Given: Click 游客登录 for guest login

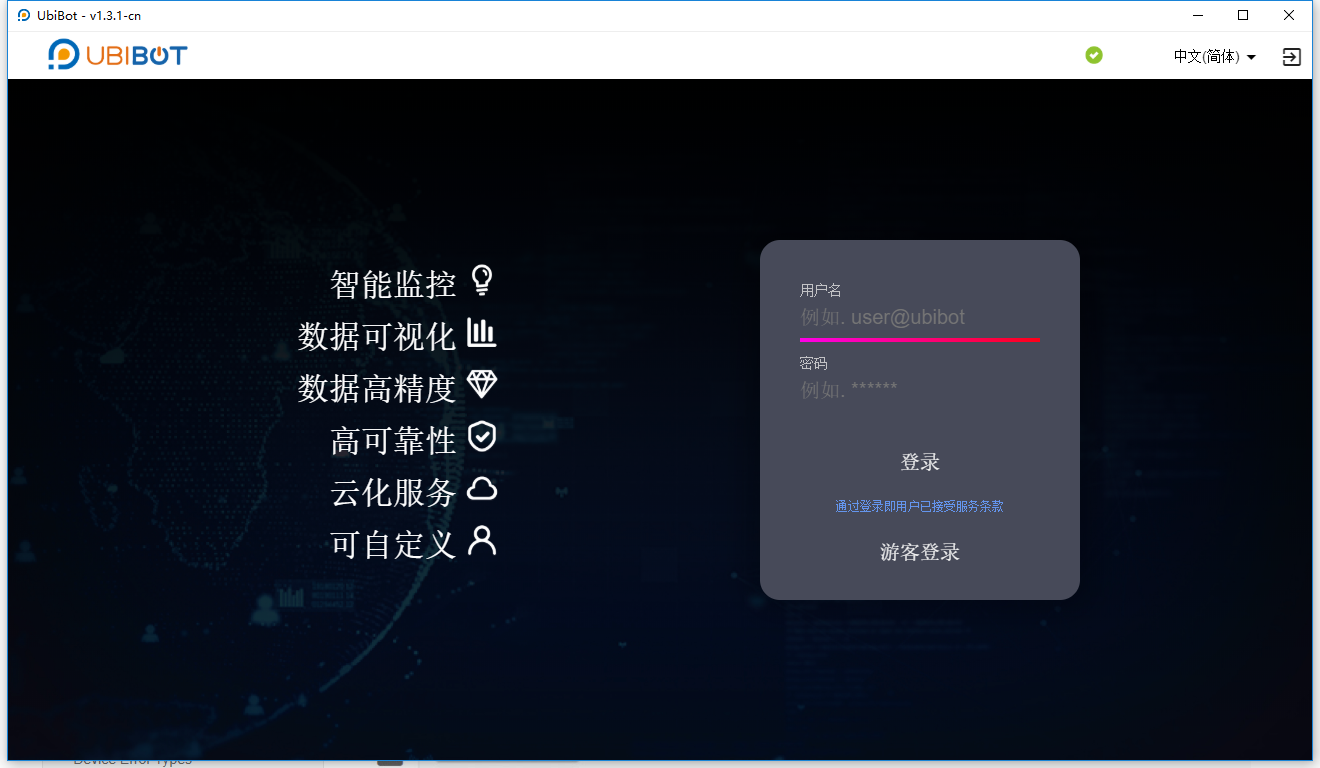Looking at the screenshot, I should tap(919, 552).
